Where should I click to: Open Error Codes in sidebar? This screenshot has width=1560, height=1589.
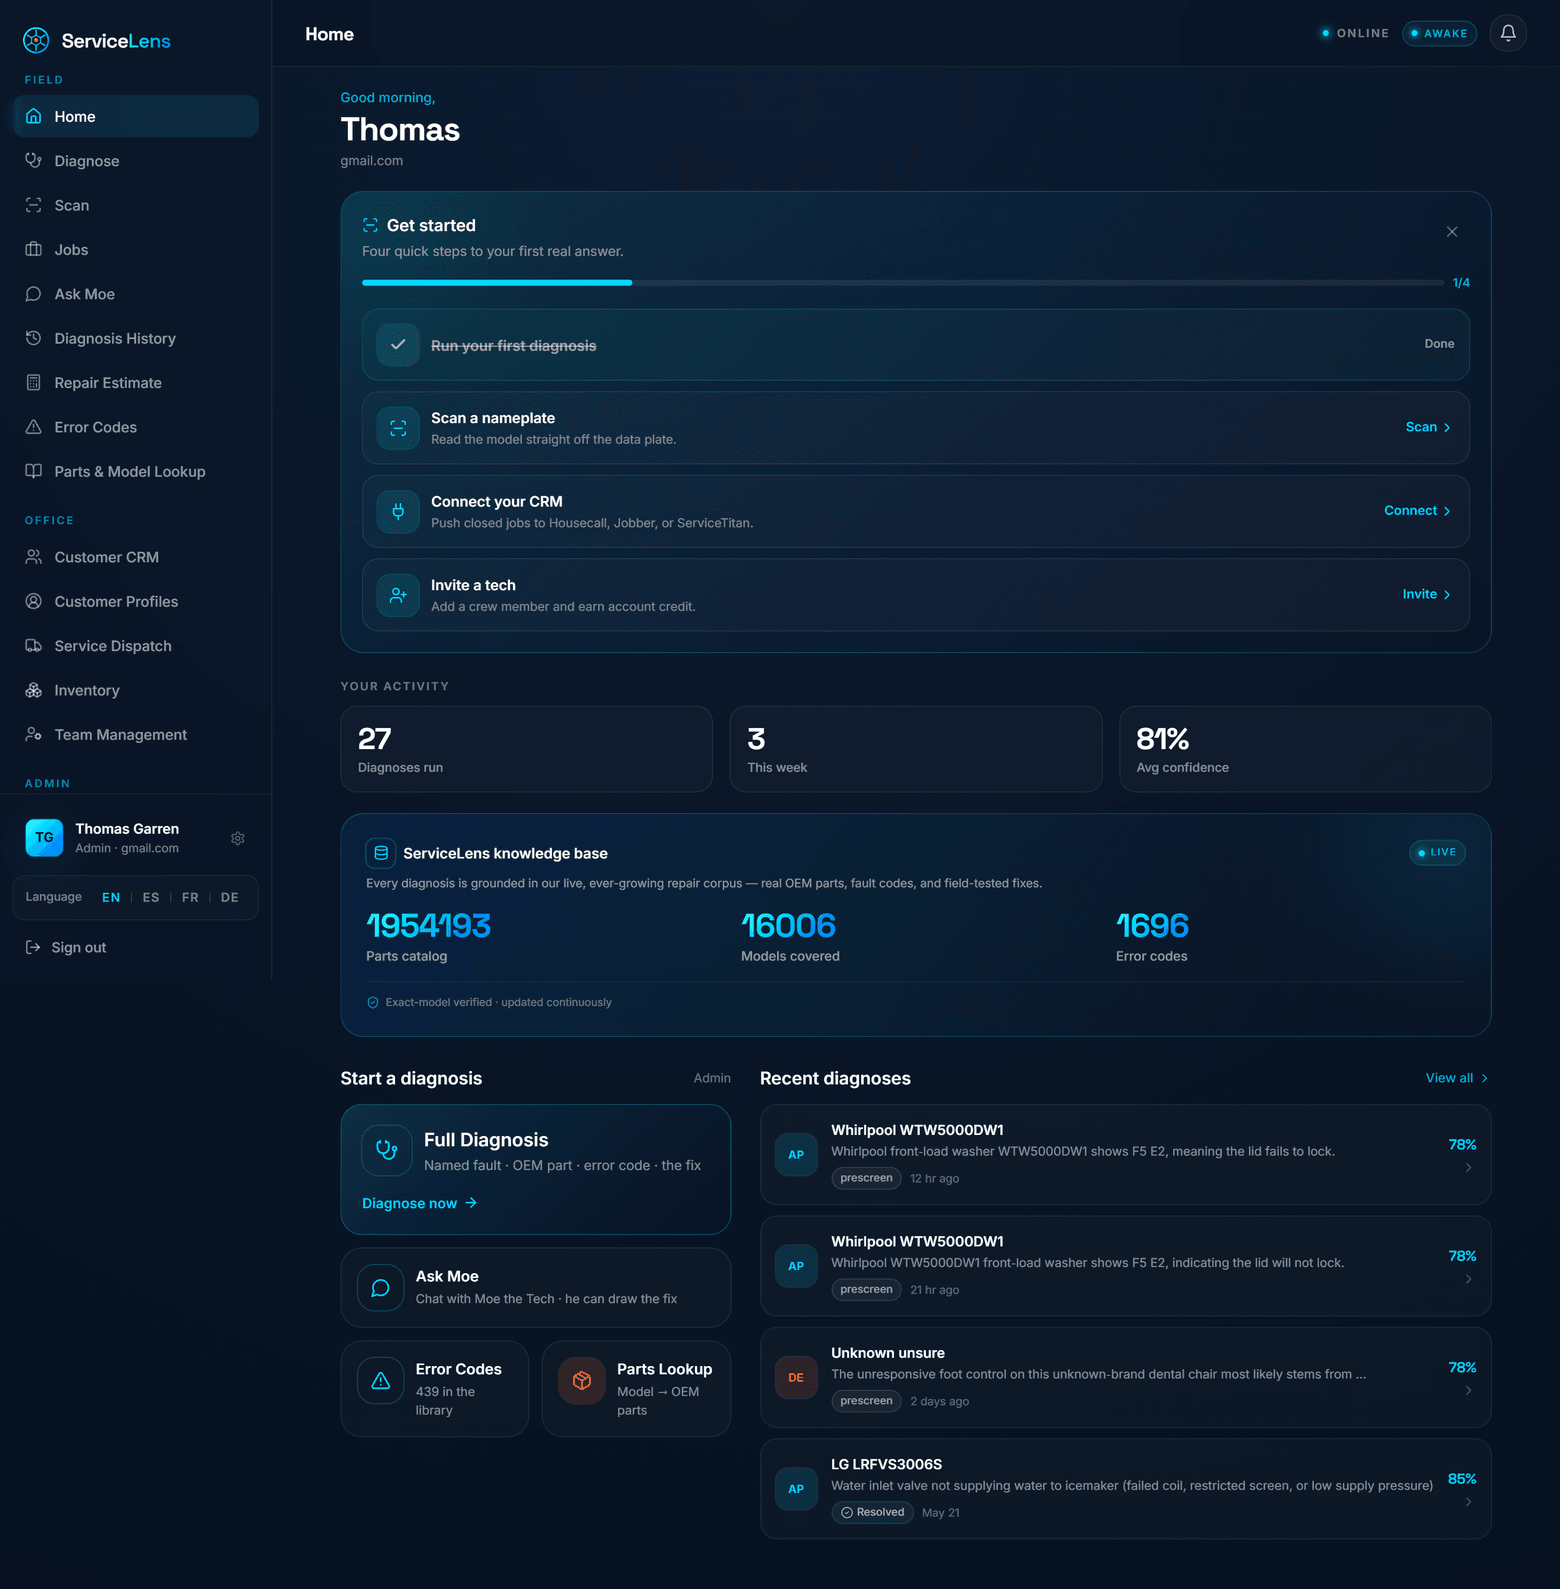tap(135, 427)
